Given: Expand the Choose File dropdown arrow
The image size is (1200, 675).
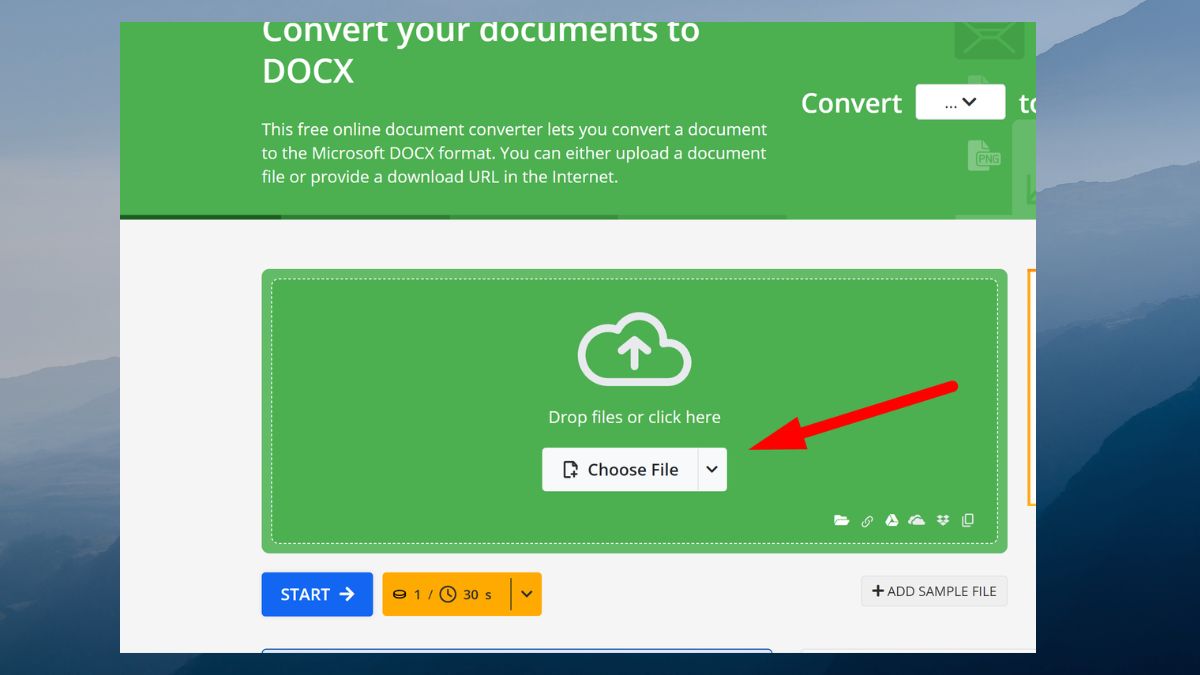Looking at the screenshot, I should coord(712,469).
